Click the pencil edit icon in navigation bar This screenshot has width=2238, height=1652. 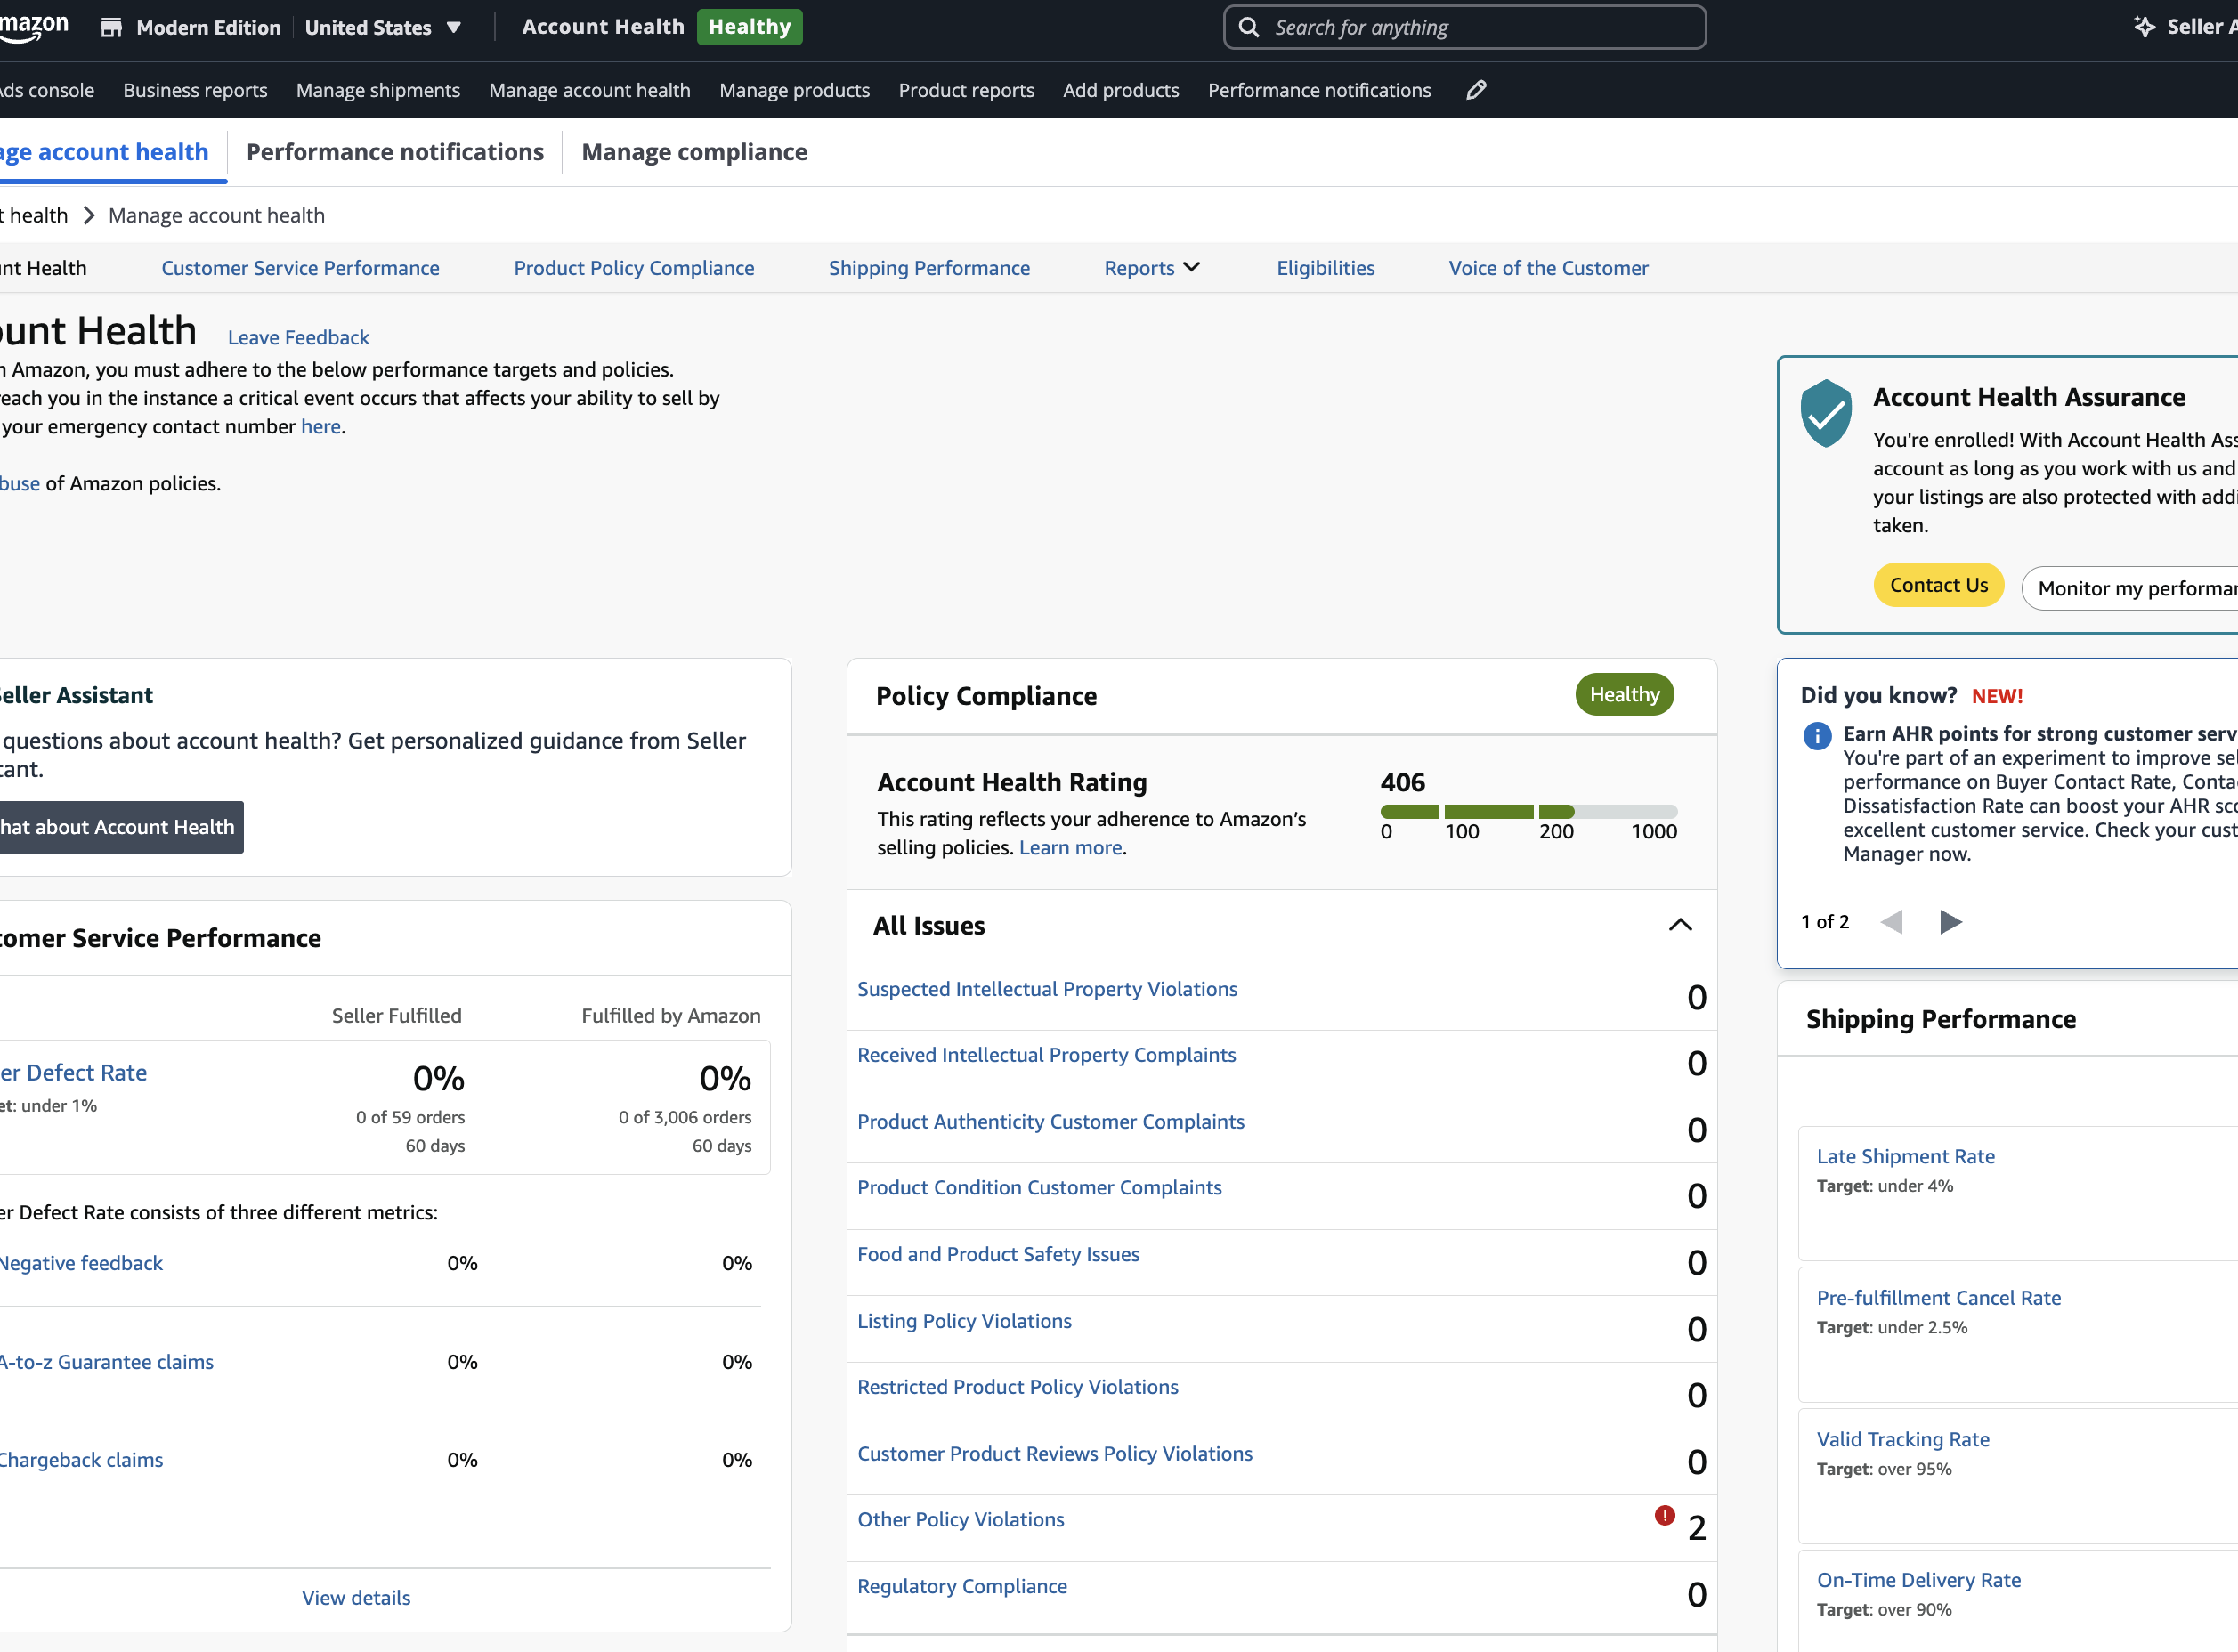[1476, 90]
